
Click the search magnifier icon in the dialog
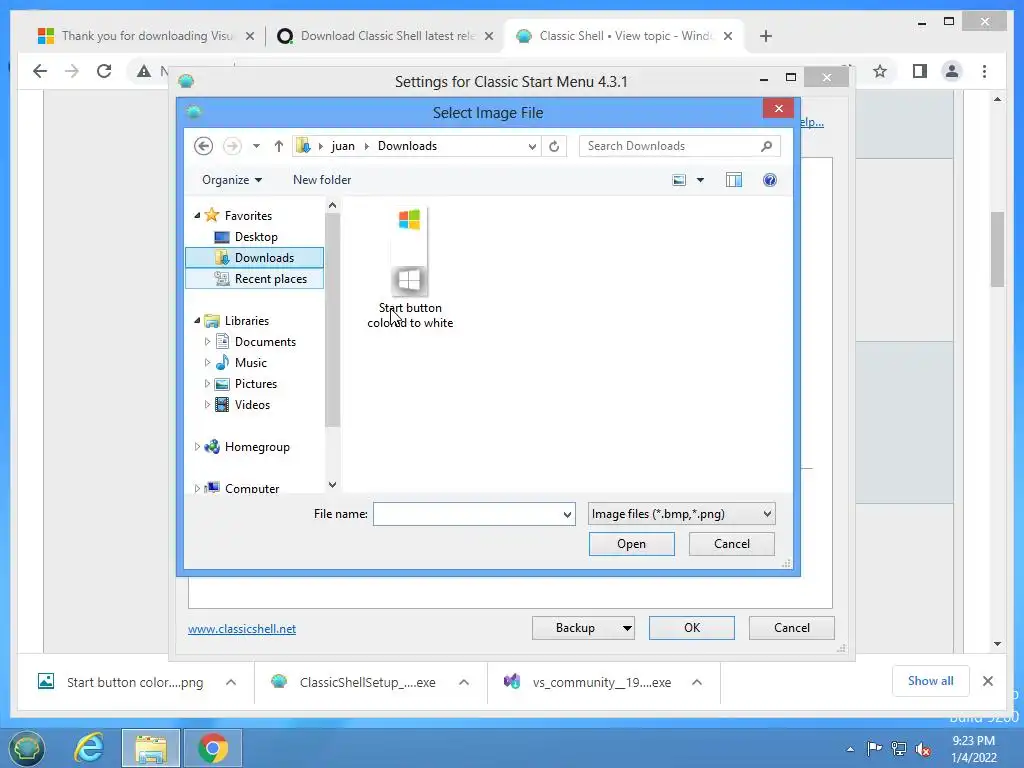[x=767, y=146]
